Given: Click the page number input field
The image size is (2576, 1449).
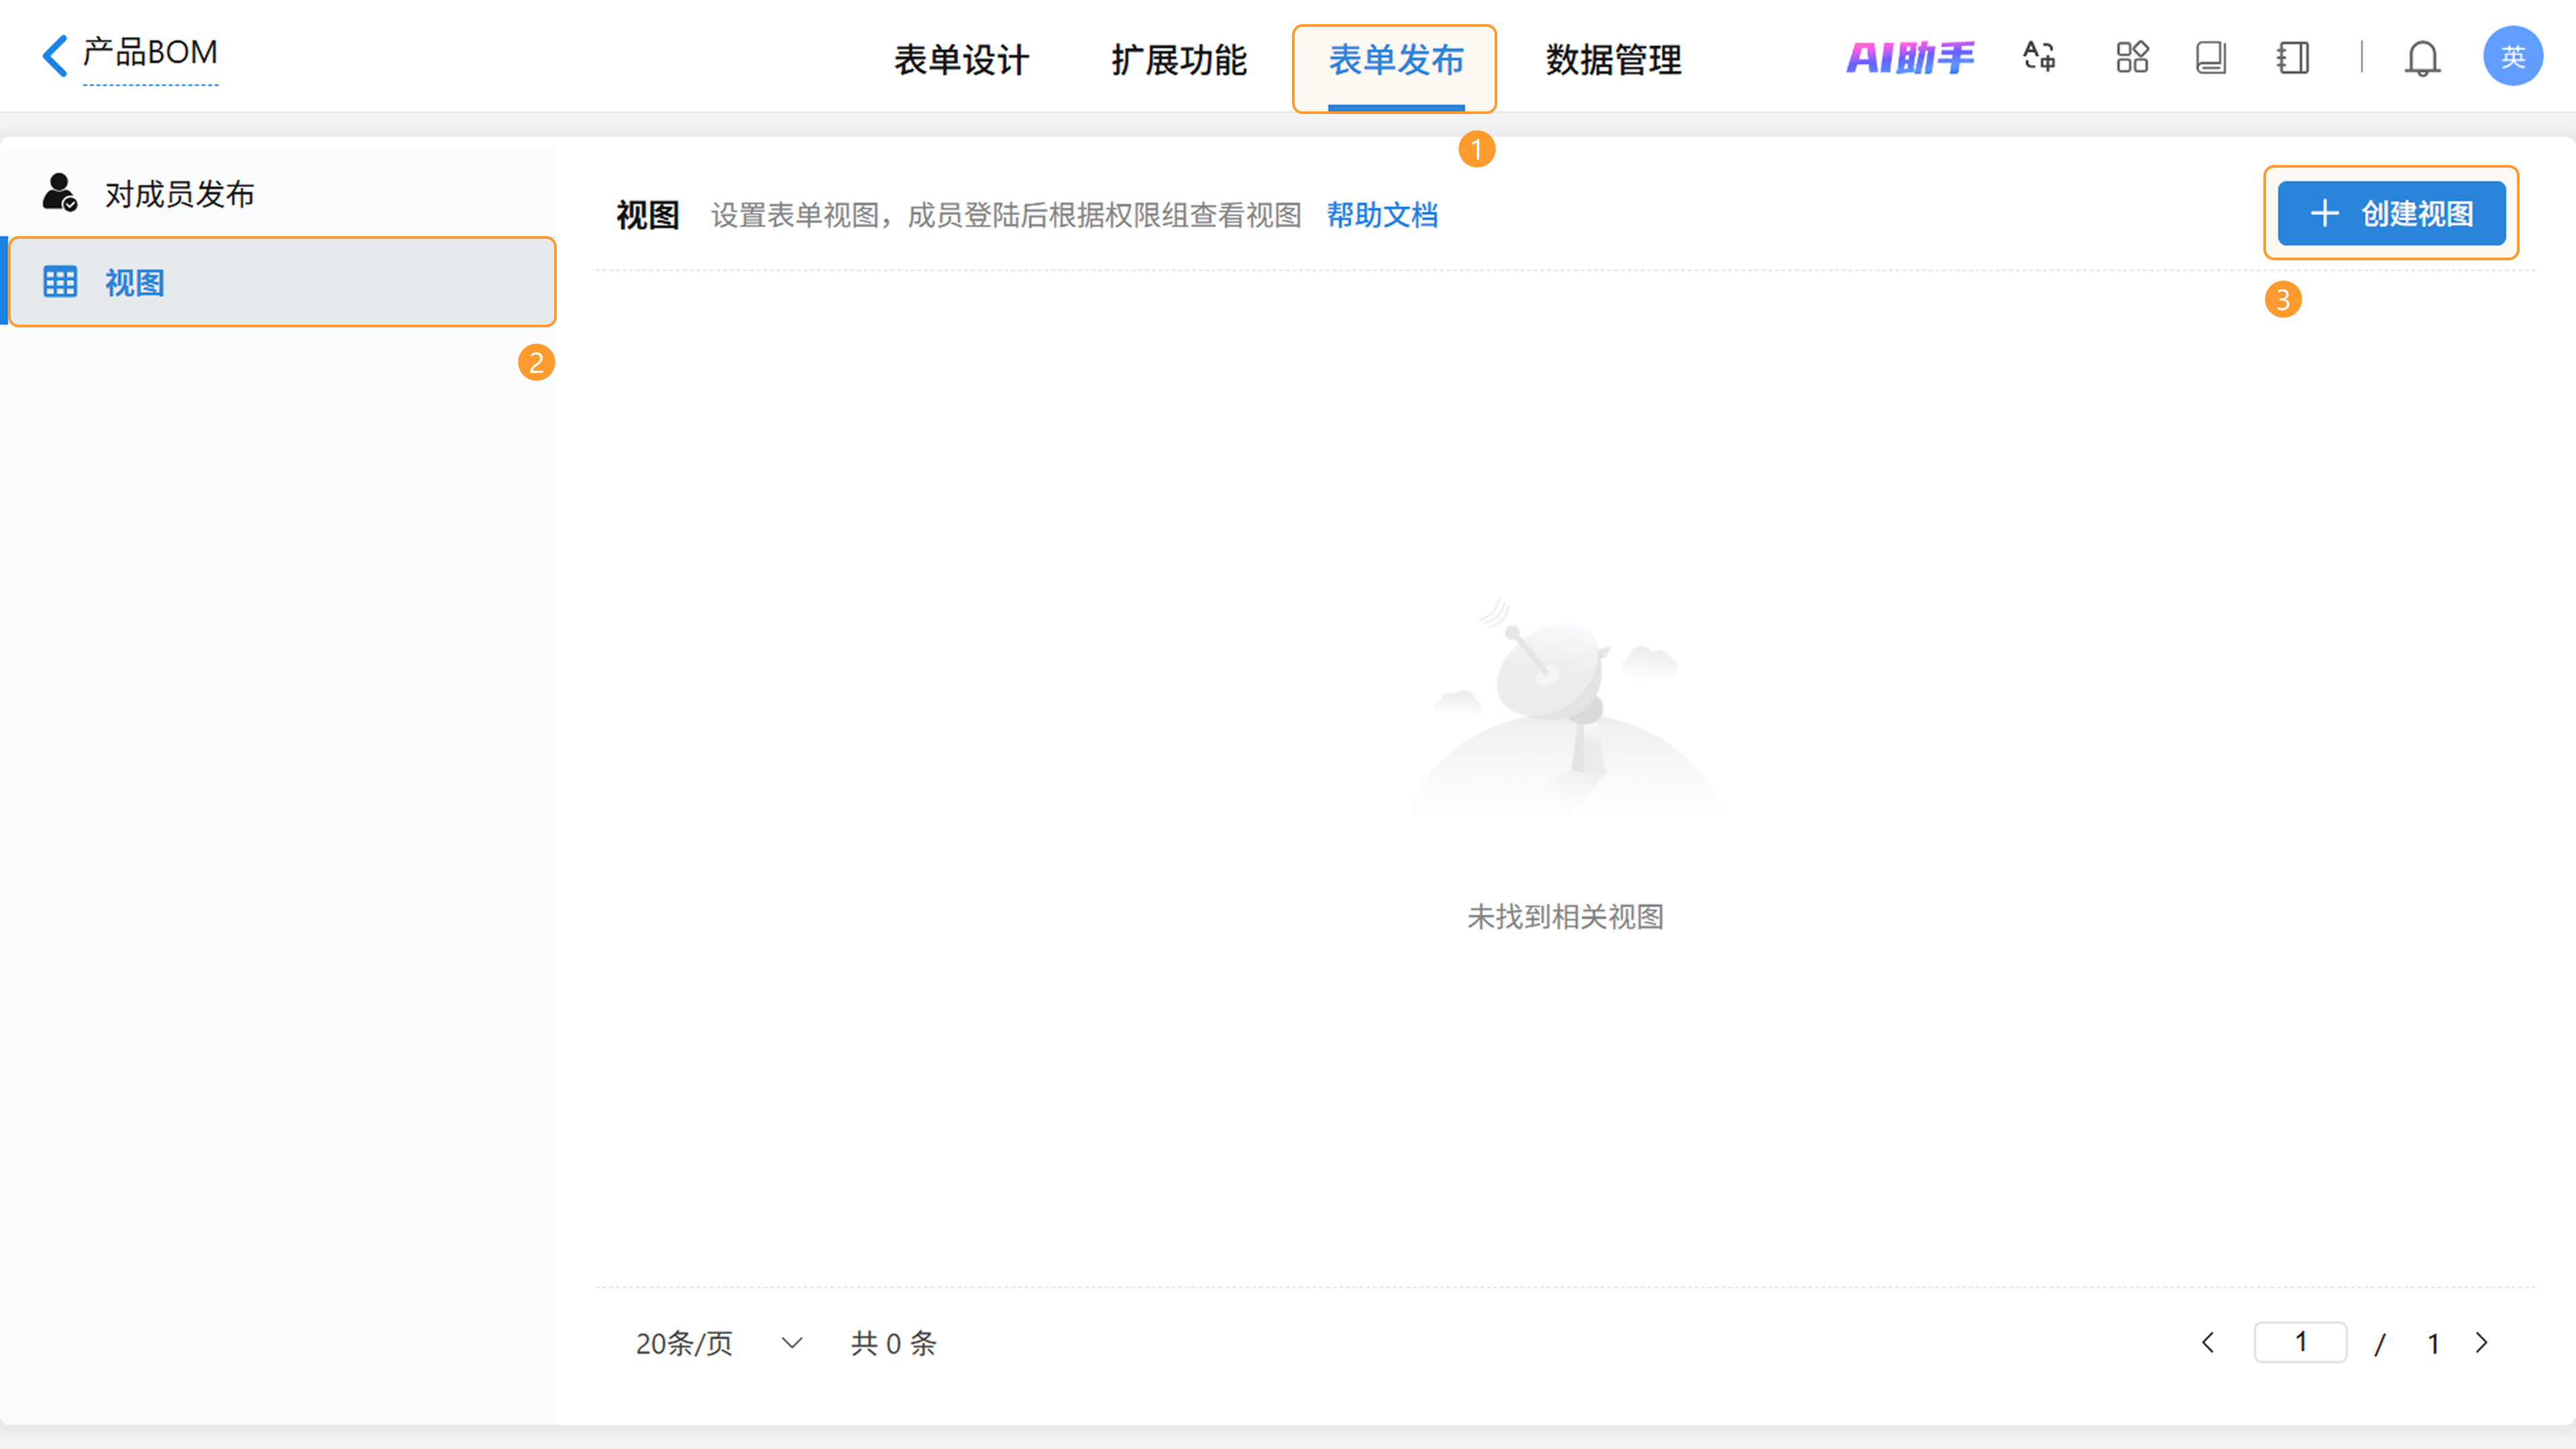Looking at the screenshot, I should click(x=2300, y=1342).
